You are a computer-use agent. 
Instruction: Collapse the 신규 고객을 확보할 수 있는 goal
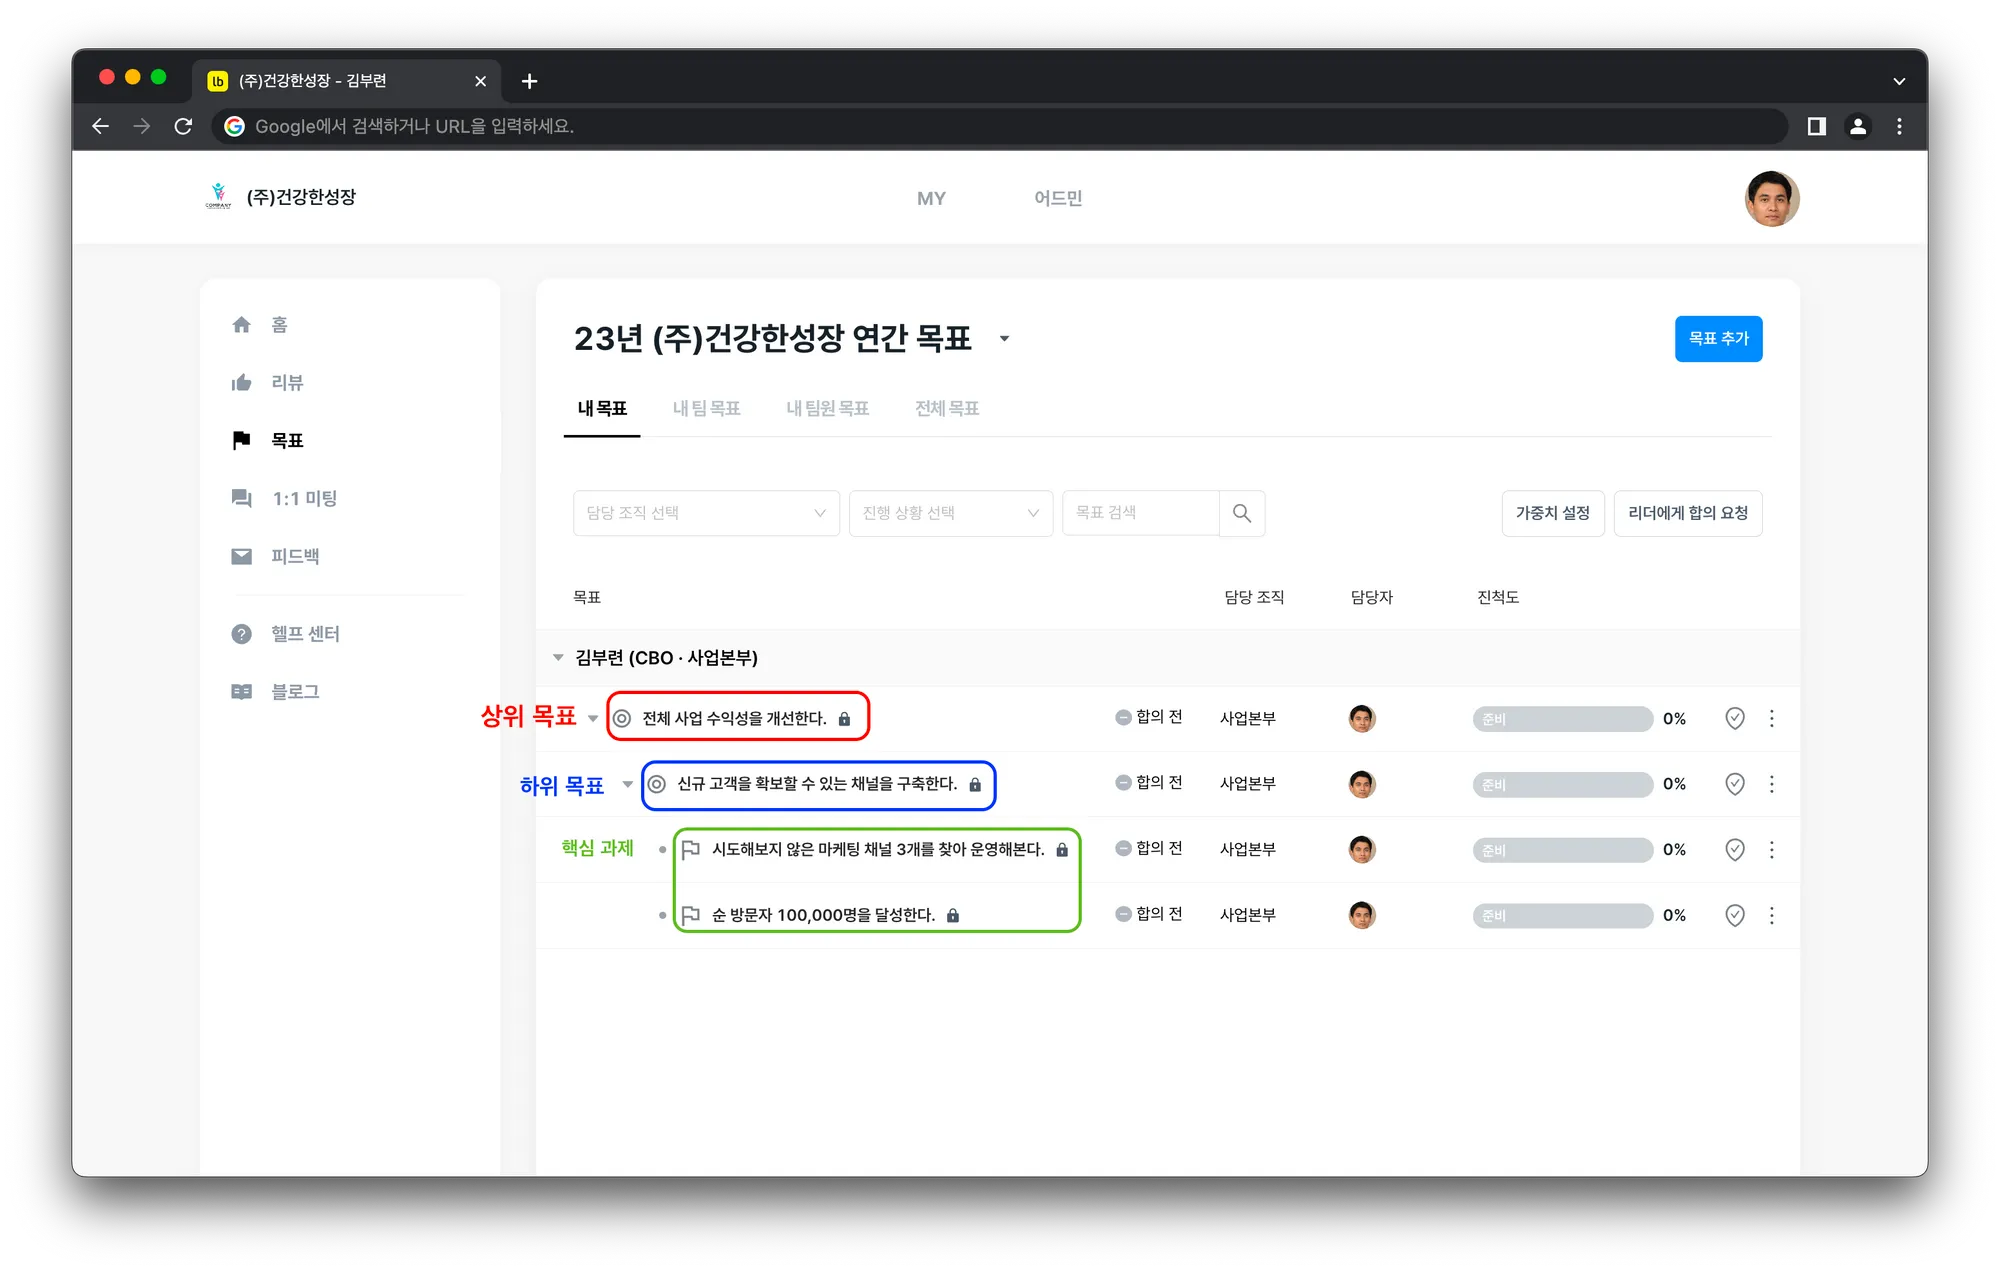628,784
